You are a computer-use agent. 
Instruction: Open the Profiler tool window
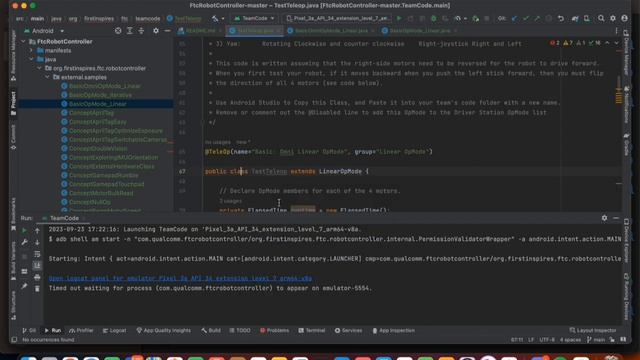tap(81, 330)
